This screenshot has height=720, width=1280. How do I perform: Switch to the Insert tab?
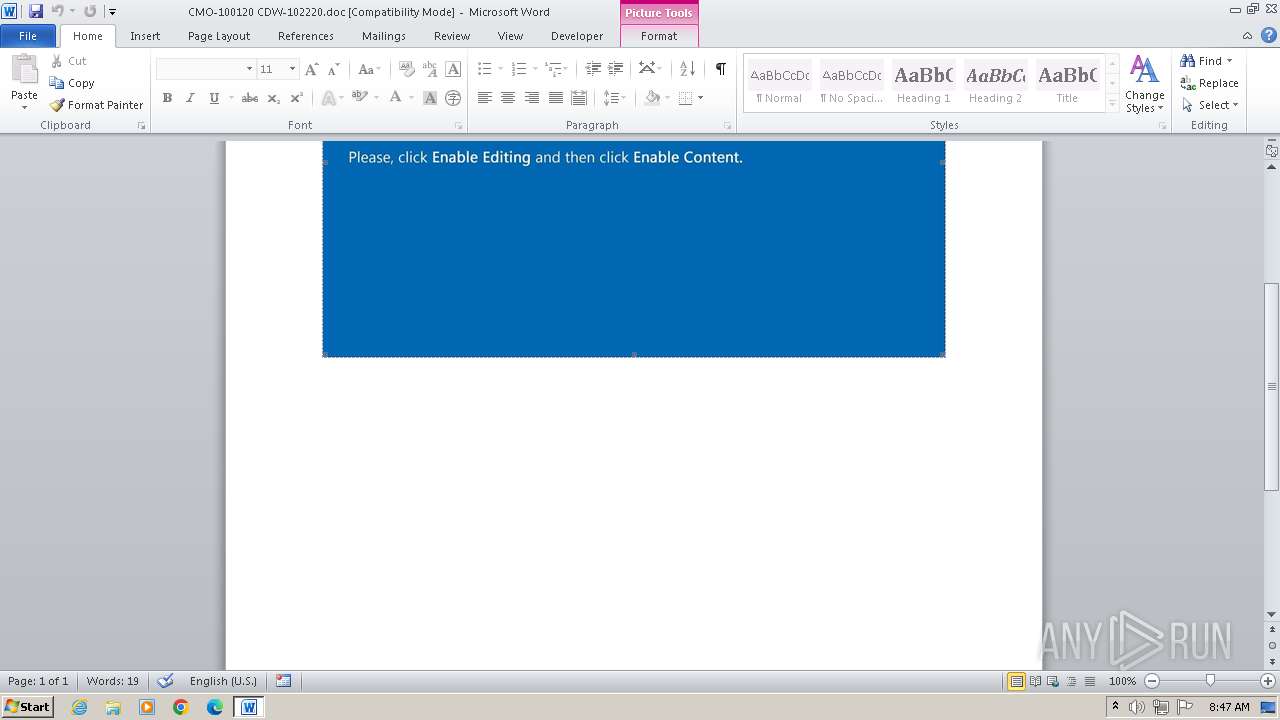pyautogui.click(x=145, y=36)
